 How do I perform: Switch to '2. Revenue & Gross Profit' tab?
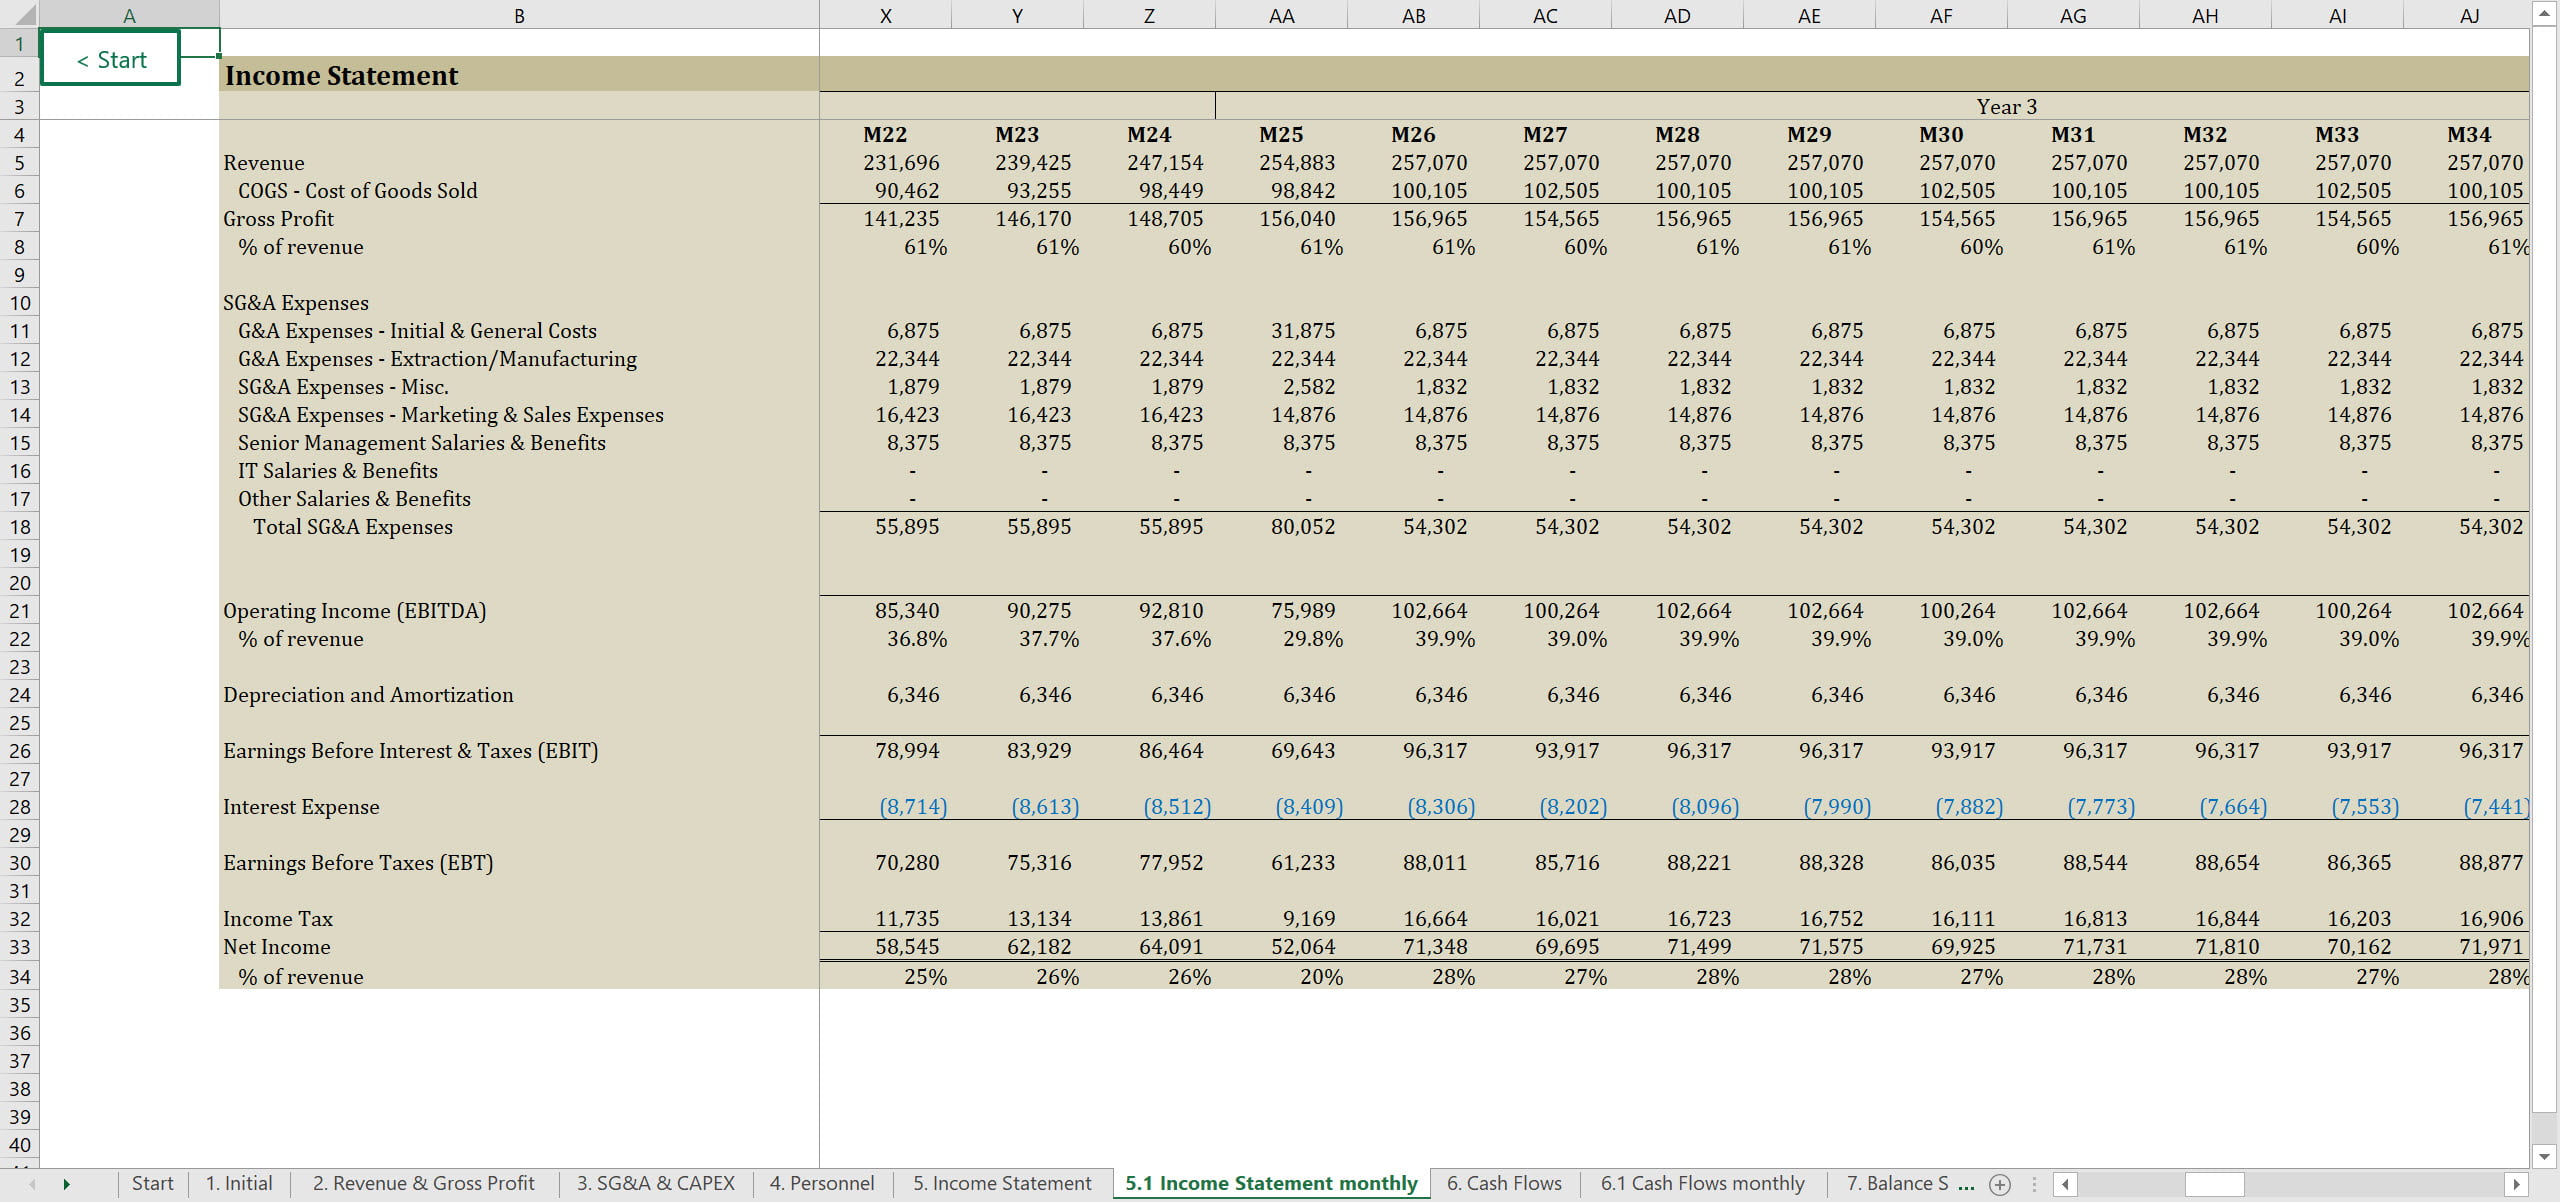[x=423, y=1183]
